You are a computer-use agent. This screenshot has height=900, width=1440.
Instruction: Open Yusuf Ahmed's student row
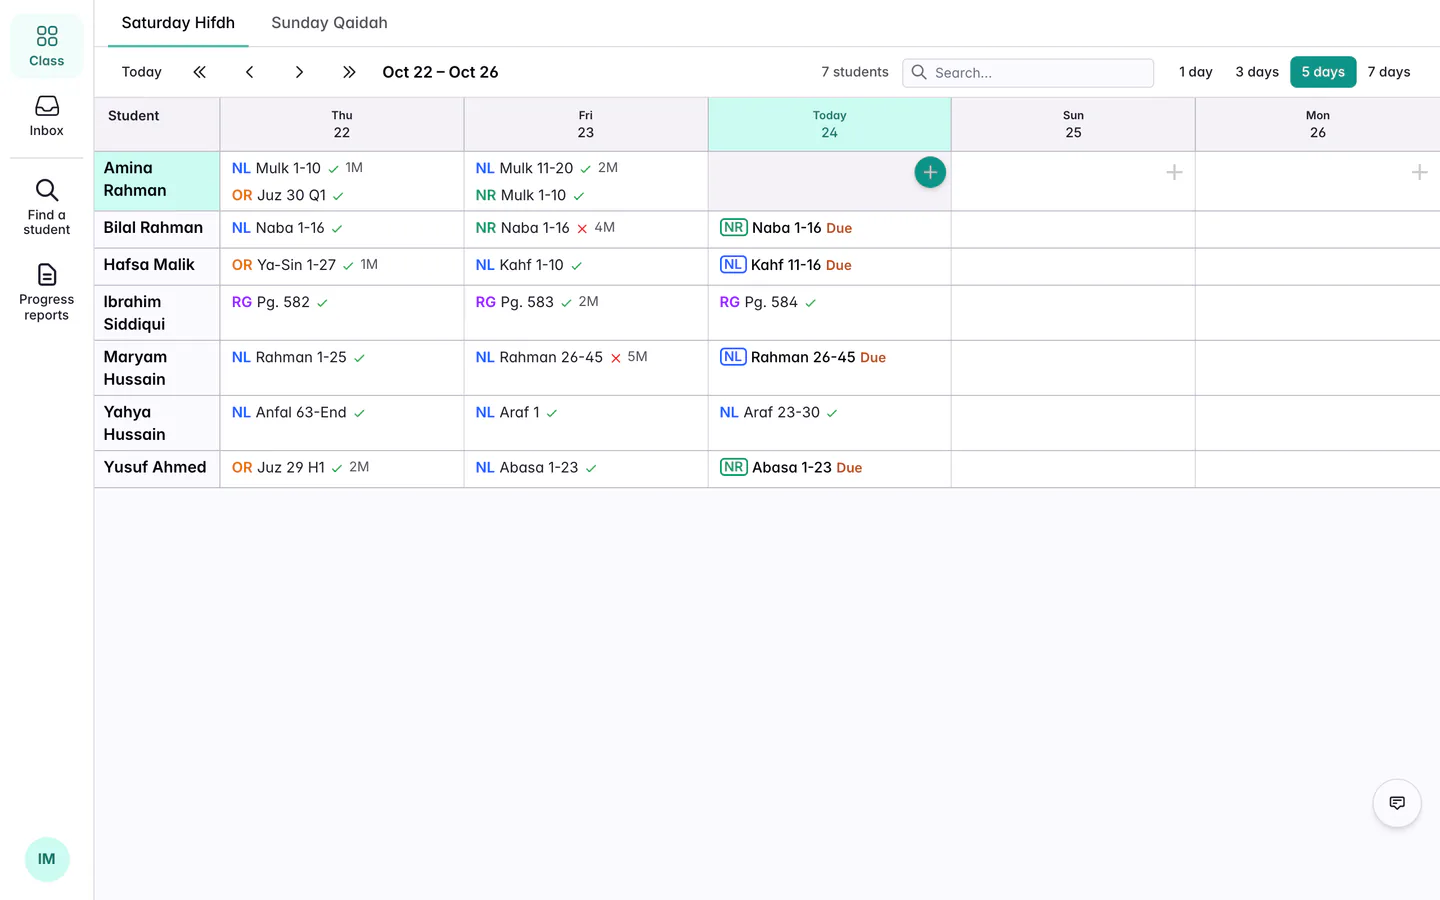pos(157,469)
